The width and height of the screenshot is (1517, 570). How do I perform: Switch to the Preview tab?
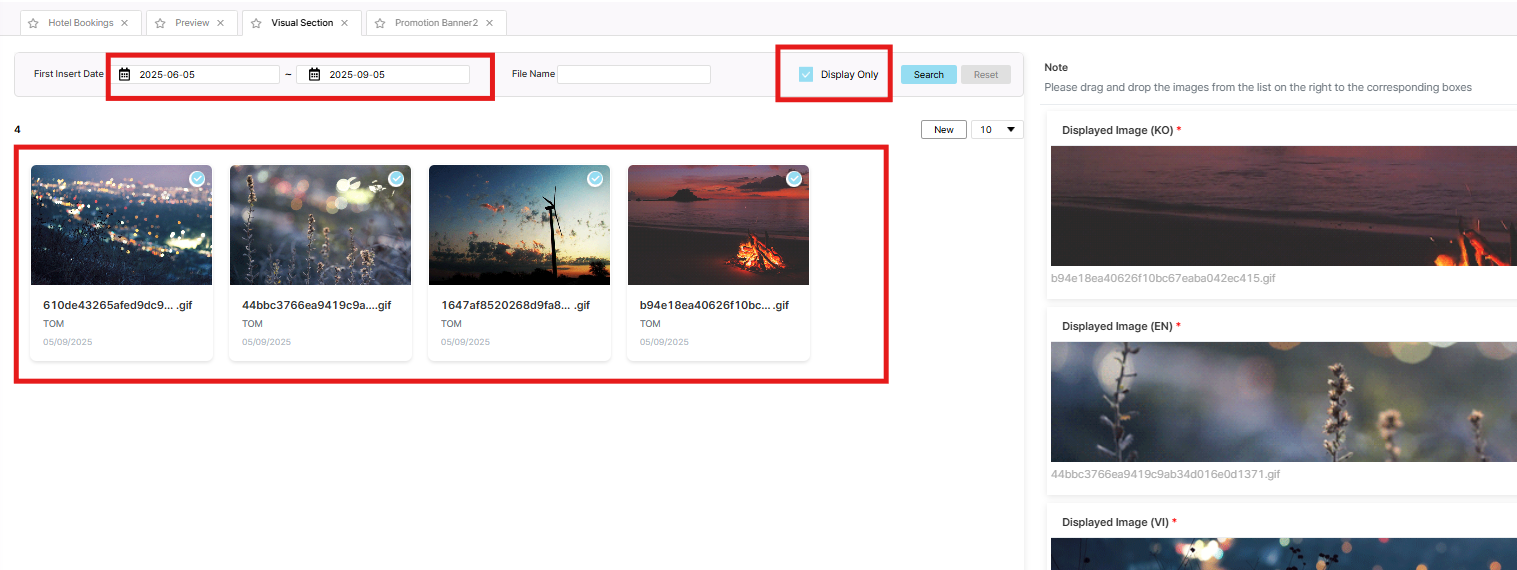tap(192, 23)
